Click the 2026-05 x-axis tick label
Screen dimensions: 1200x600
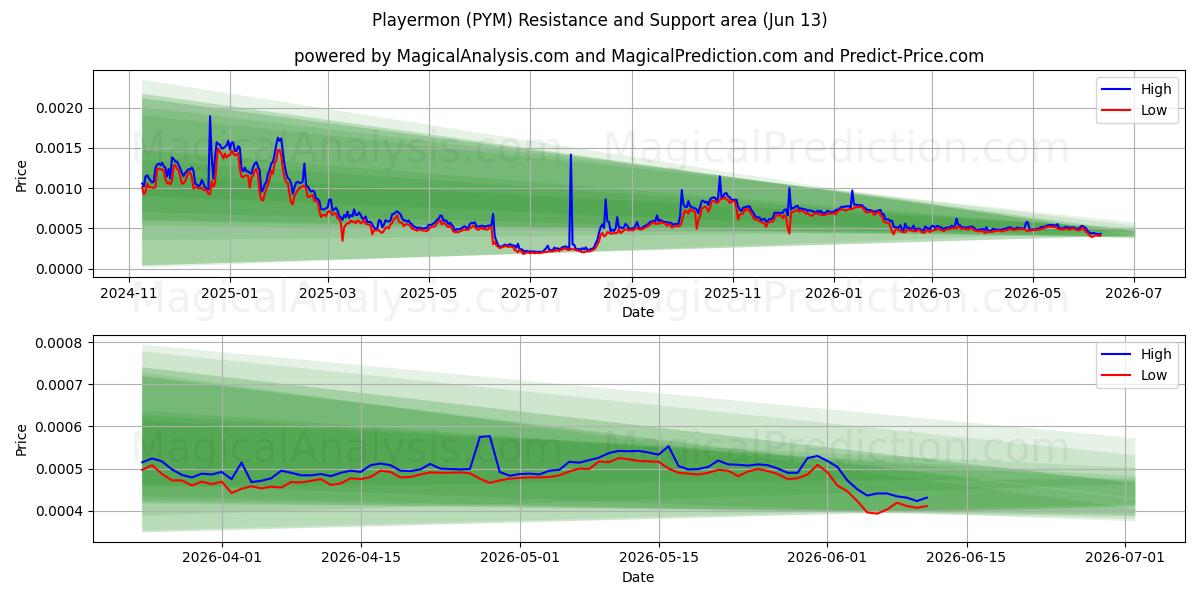[x=1033, y=293]
